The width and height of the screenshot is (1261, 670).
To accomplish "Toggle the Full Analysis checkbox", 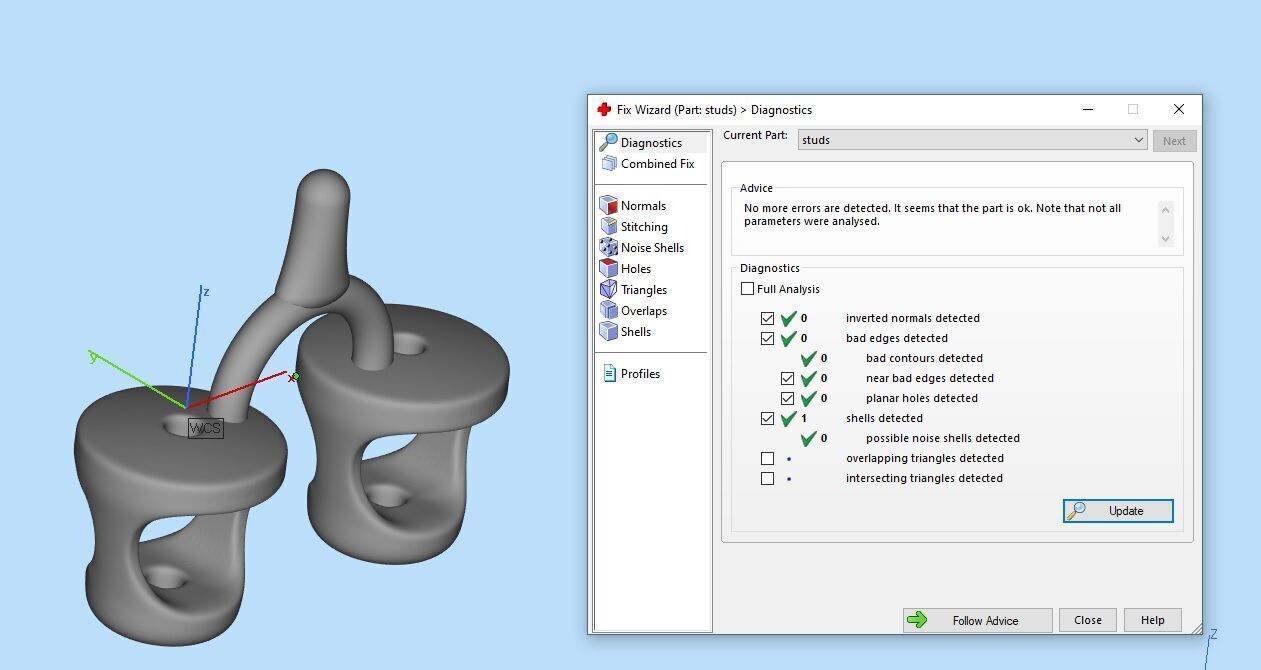I will [747, 289].
